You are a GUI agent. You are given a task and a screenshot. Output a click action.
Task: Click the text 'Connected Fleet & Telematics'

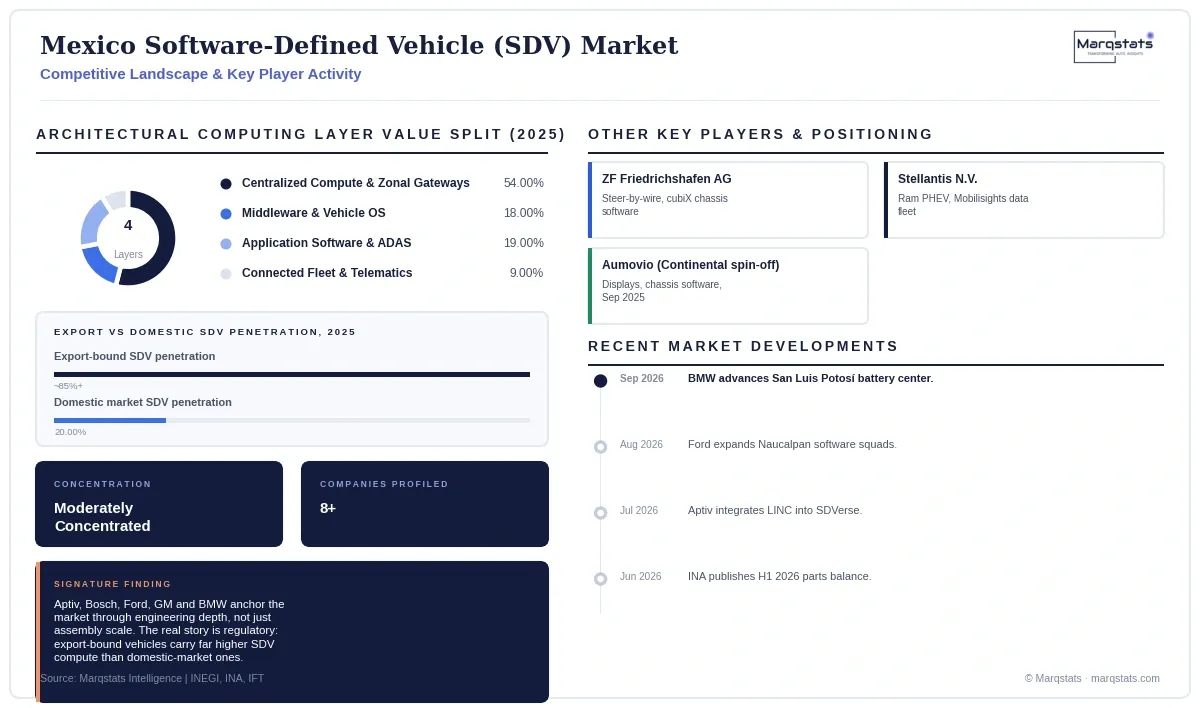[x=327, y=273]
